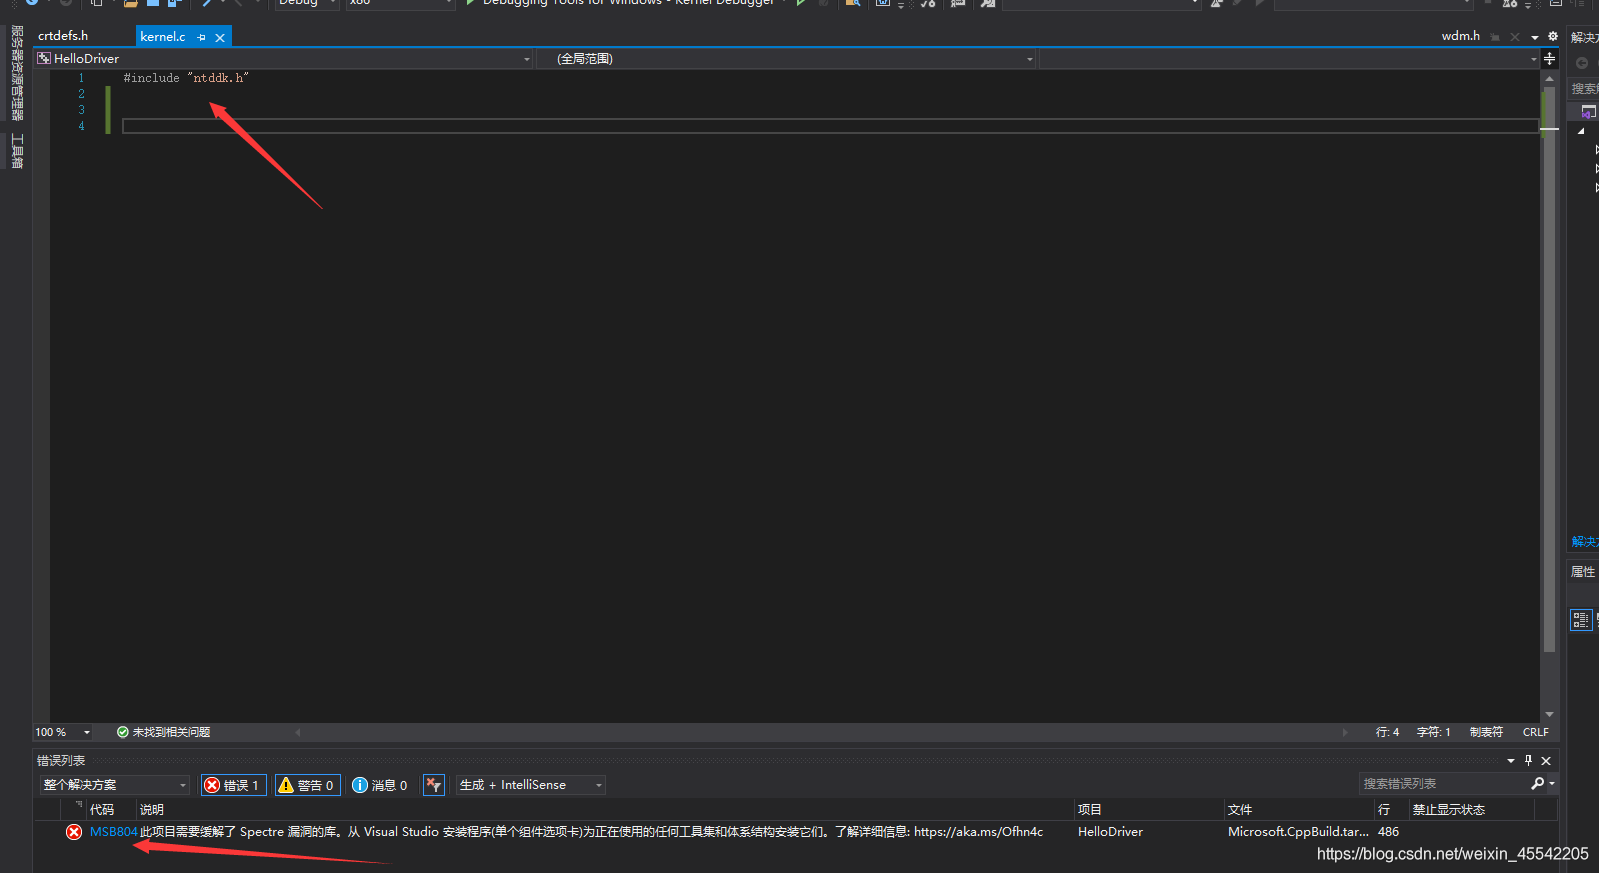This screenshot has width=1599, height=873.
Task: Sort by the 代码 column header
Action: [x=102, y=810]
